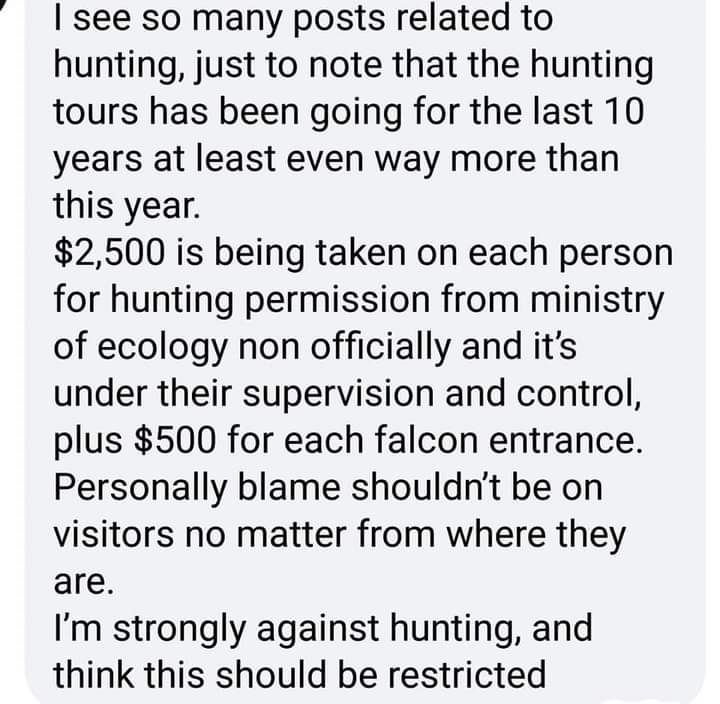Click the word 'Personally' in the comment
The image size is (720, 704).
pyautogui.click(x=141, y=489)
